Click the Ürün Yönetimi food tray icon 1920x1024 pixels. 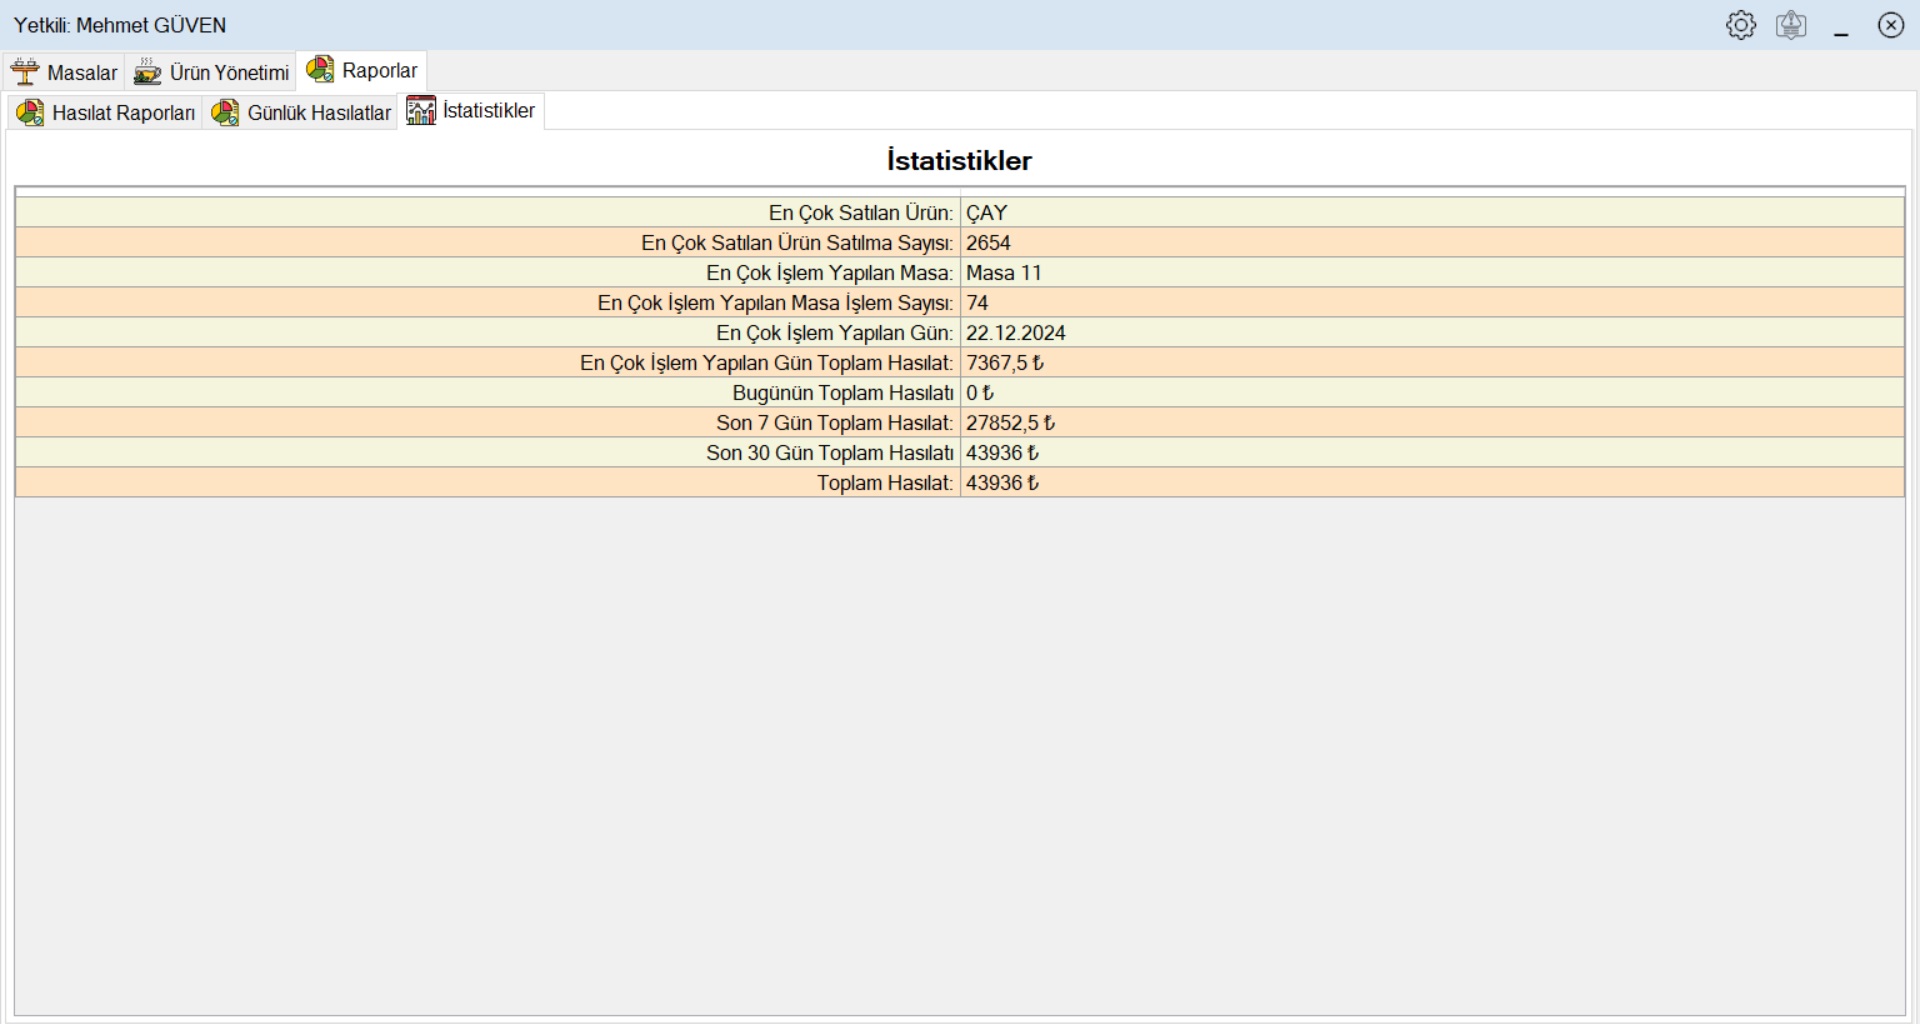[147, 72]
